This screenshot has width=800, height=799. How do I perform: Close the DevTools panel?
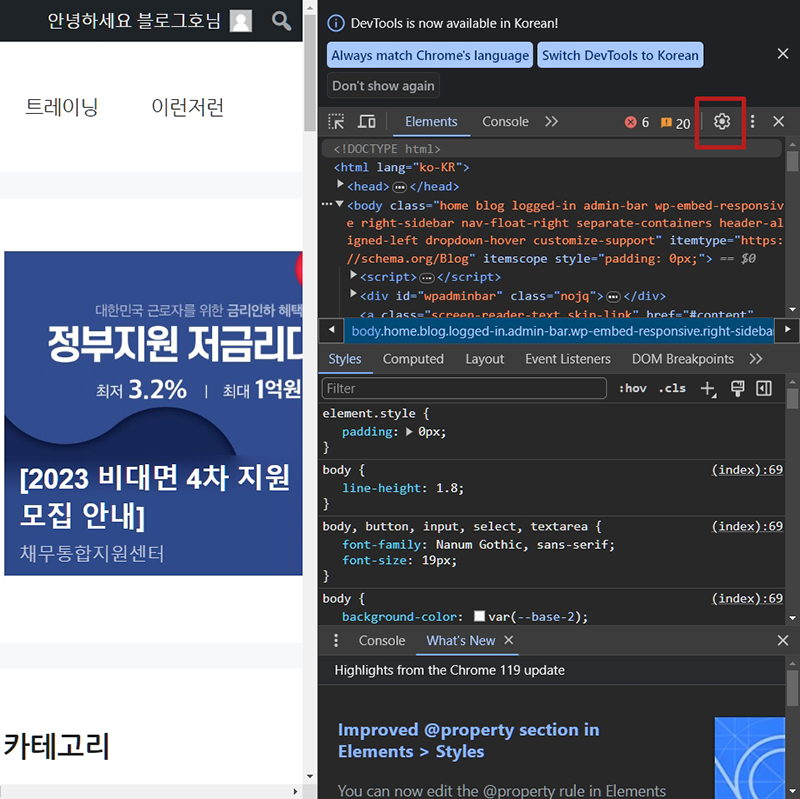pos(779,121)
